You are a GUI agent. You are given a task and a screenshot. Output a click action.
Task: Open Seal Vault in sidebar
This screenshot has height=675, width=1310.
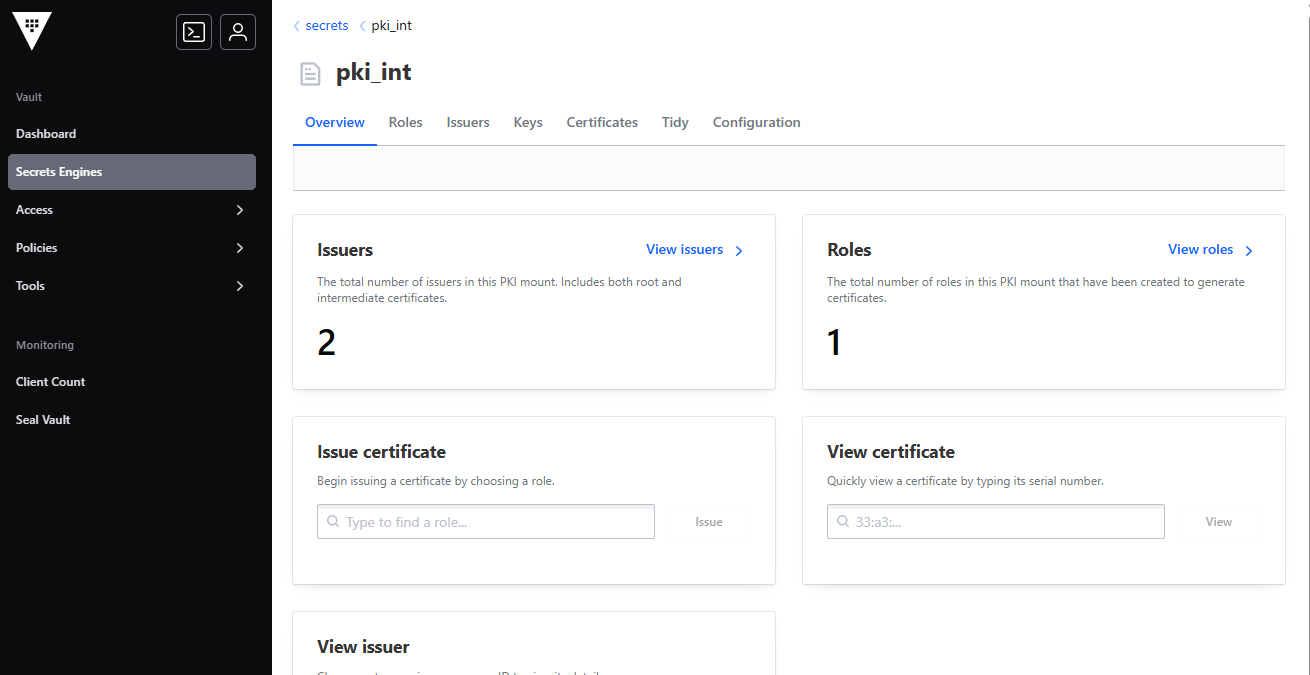tap(132, 420)
